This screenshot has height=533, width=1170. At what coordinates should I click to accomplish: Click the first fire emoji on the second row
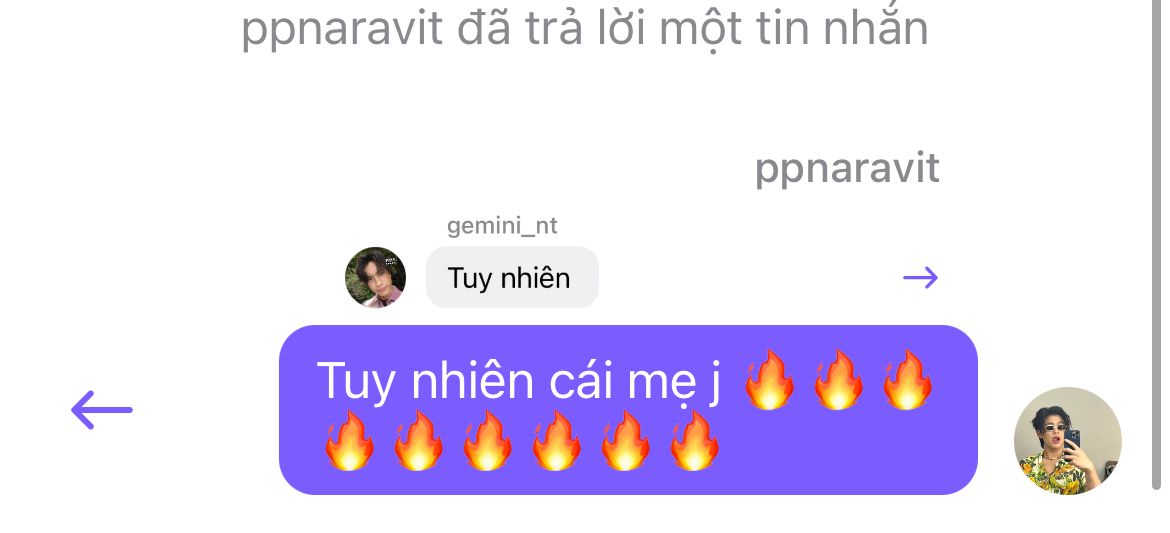click(349, 441)
